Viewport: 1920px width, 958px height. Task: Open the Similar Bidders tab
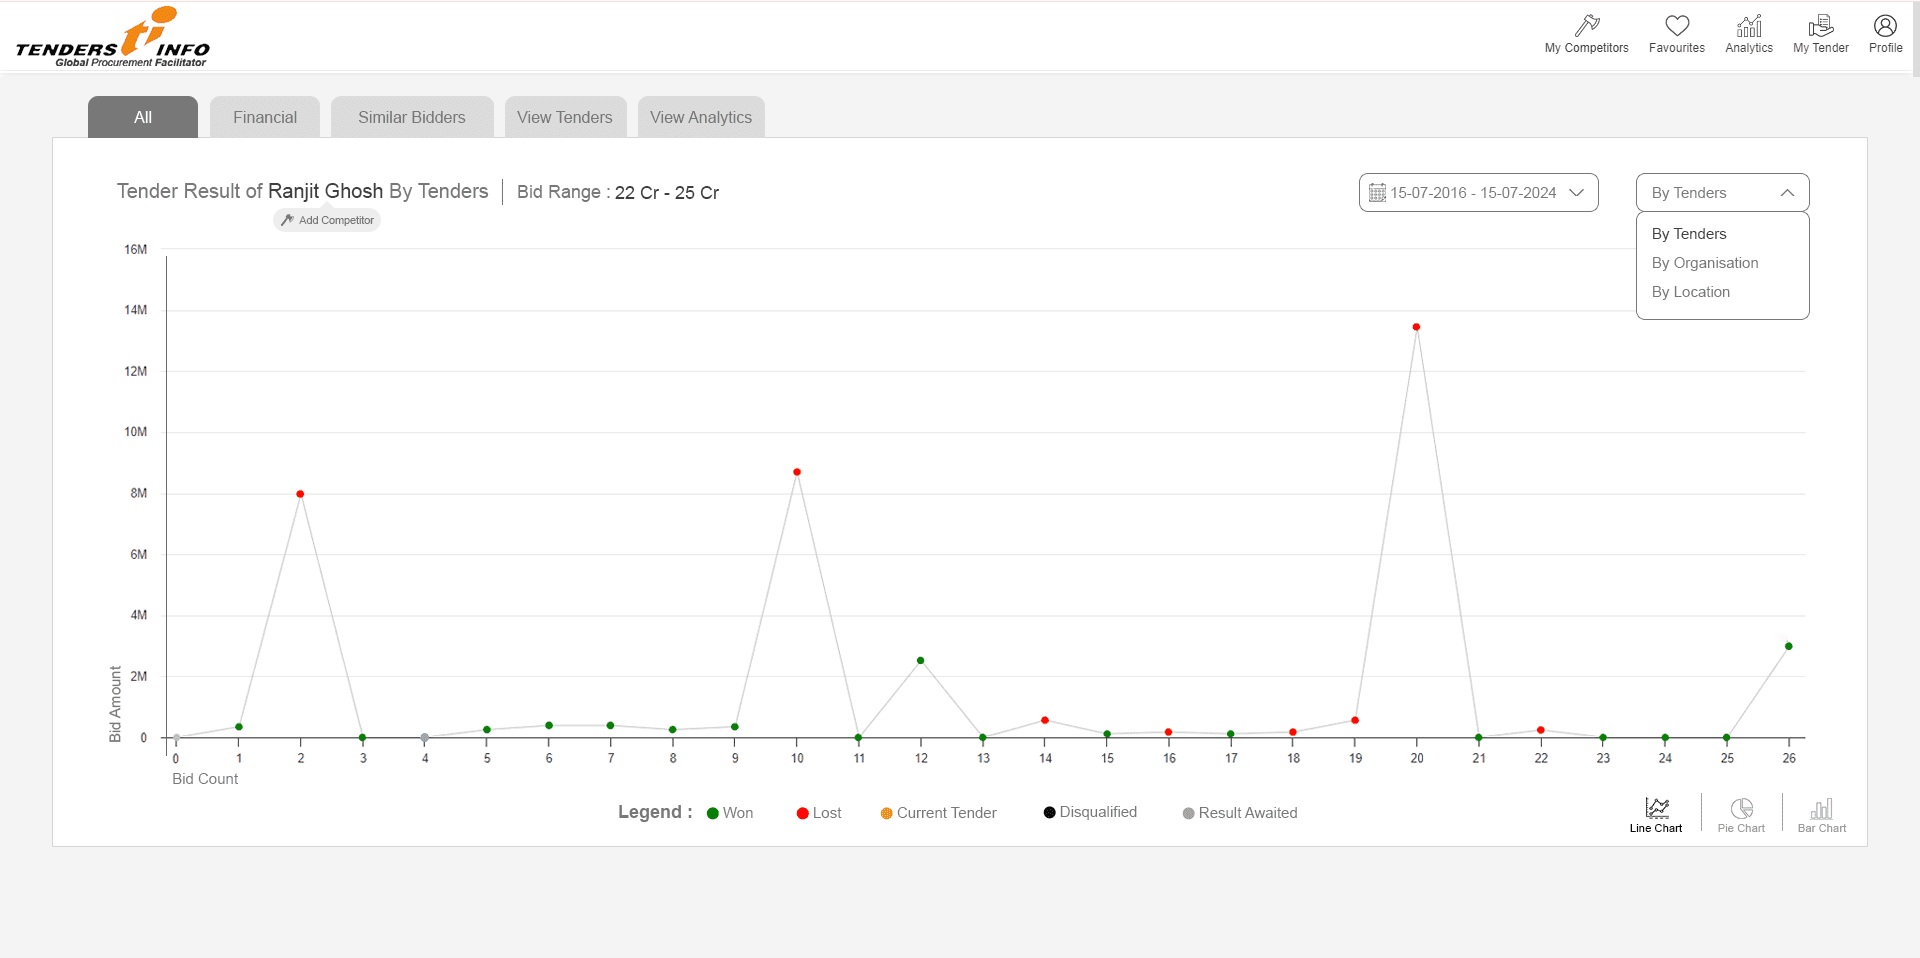[x=412, y=117]
